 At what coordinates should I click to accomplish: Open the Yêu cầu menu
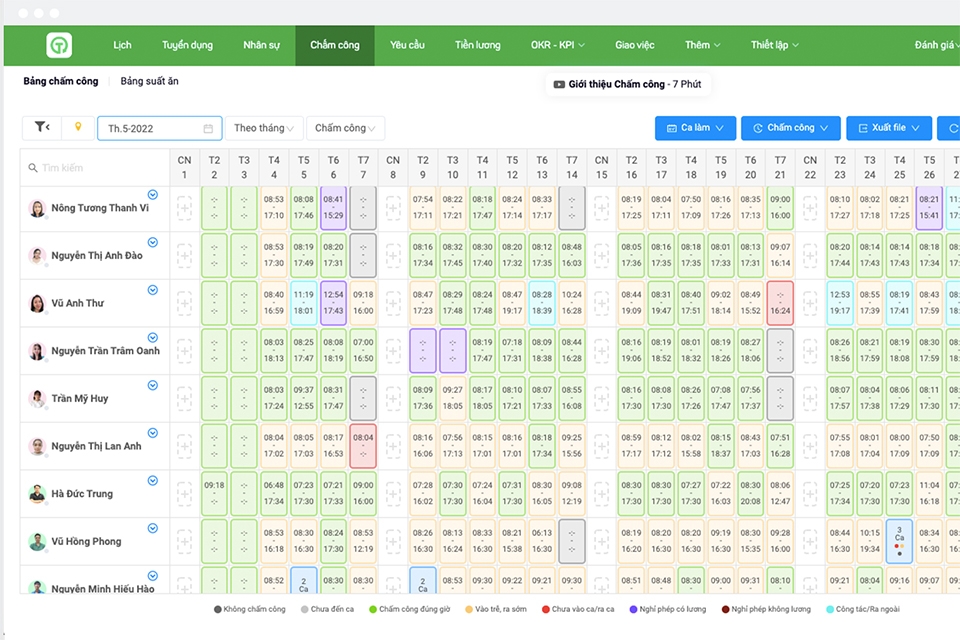click(x=407, y=45)
